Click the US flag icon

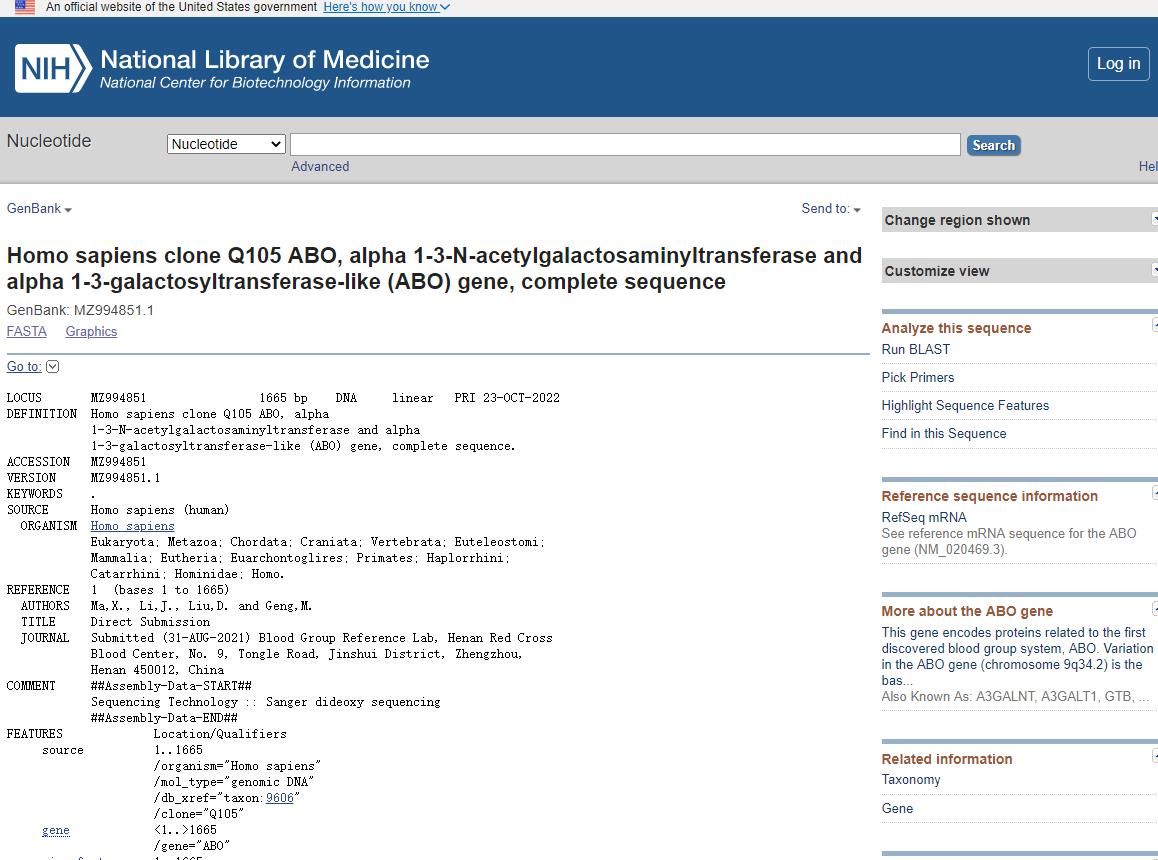(x=25, y=7)
